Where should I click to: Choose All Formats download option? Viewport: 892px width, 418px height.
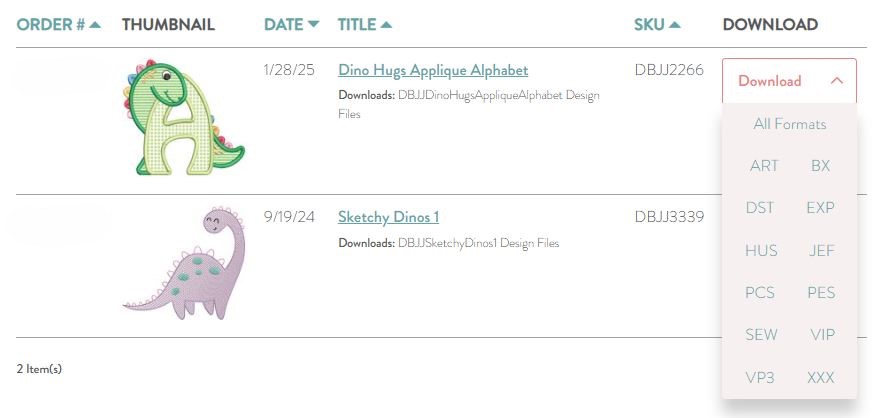click(790, 124)
